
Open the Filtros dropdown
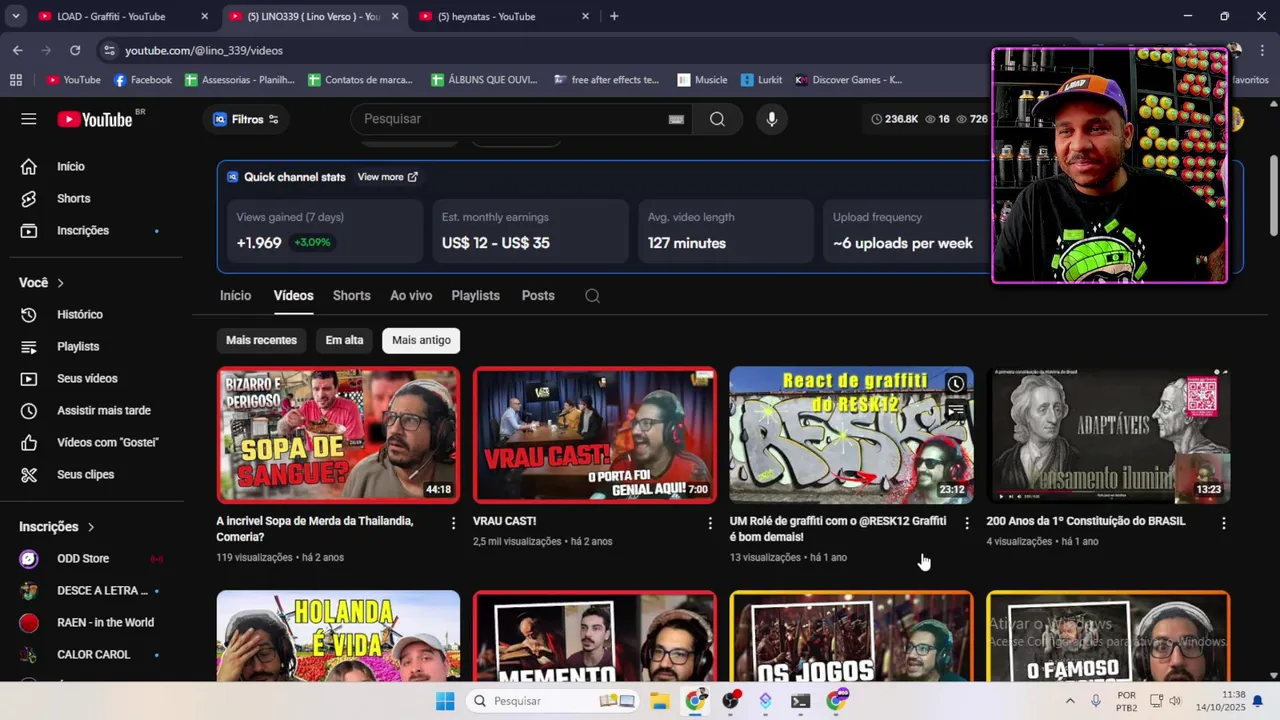tap(246, 119)
